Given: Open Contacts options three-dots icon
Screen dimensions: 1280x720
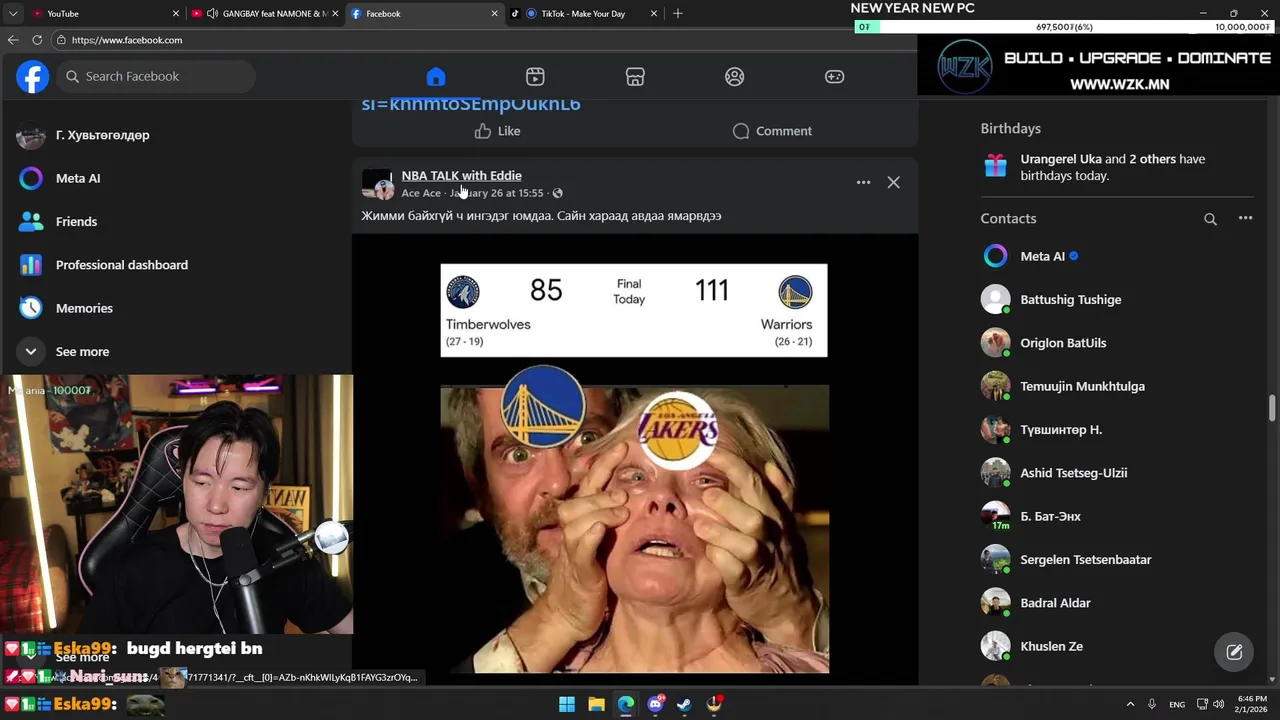Looking at the screenshot, I should tap(1245, 218).
